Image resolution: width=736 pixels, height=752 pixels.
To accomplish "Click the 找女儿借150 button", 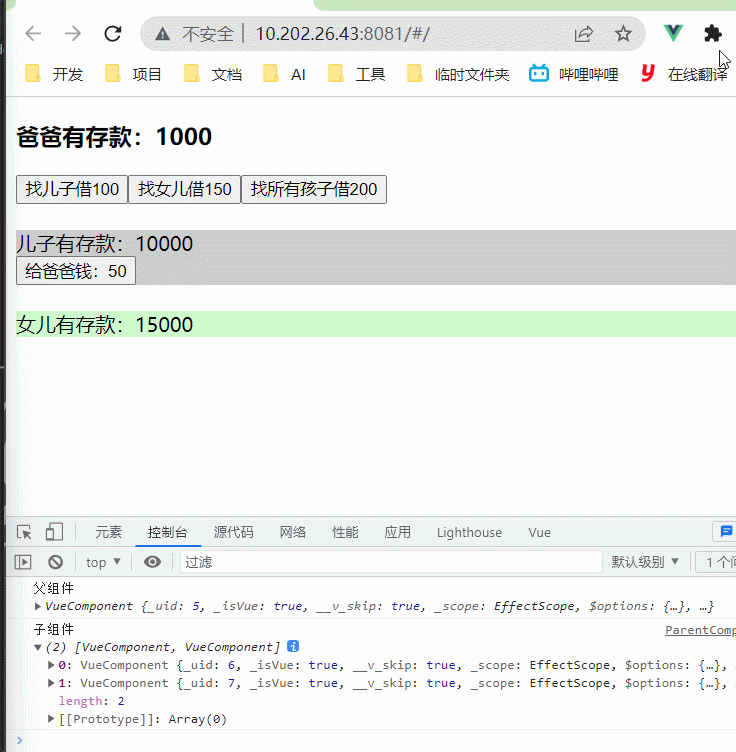I will pyautogui.click(x=185, y=189).
